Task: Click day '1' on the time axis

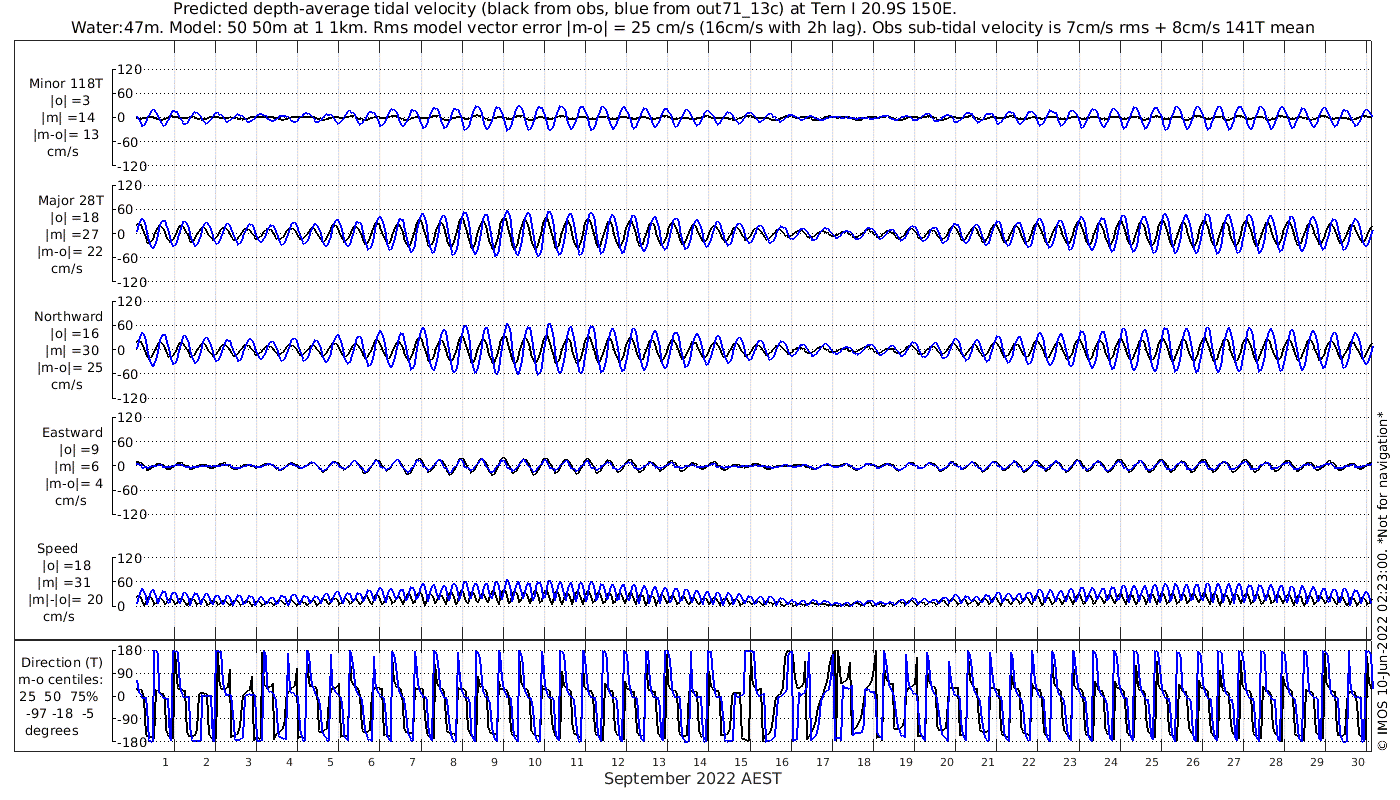Action: pos(165,762)
